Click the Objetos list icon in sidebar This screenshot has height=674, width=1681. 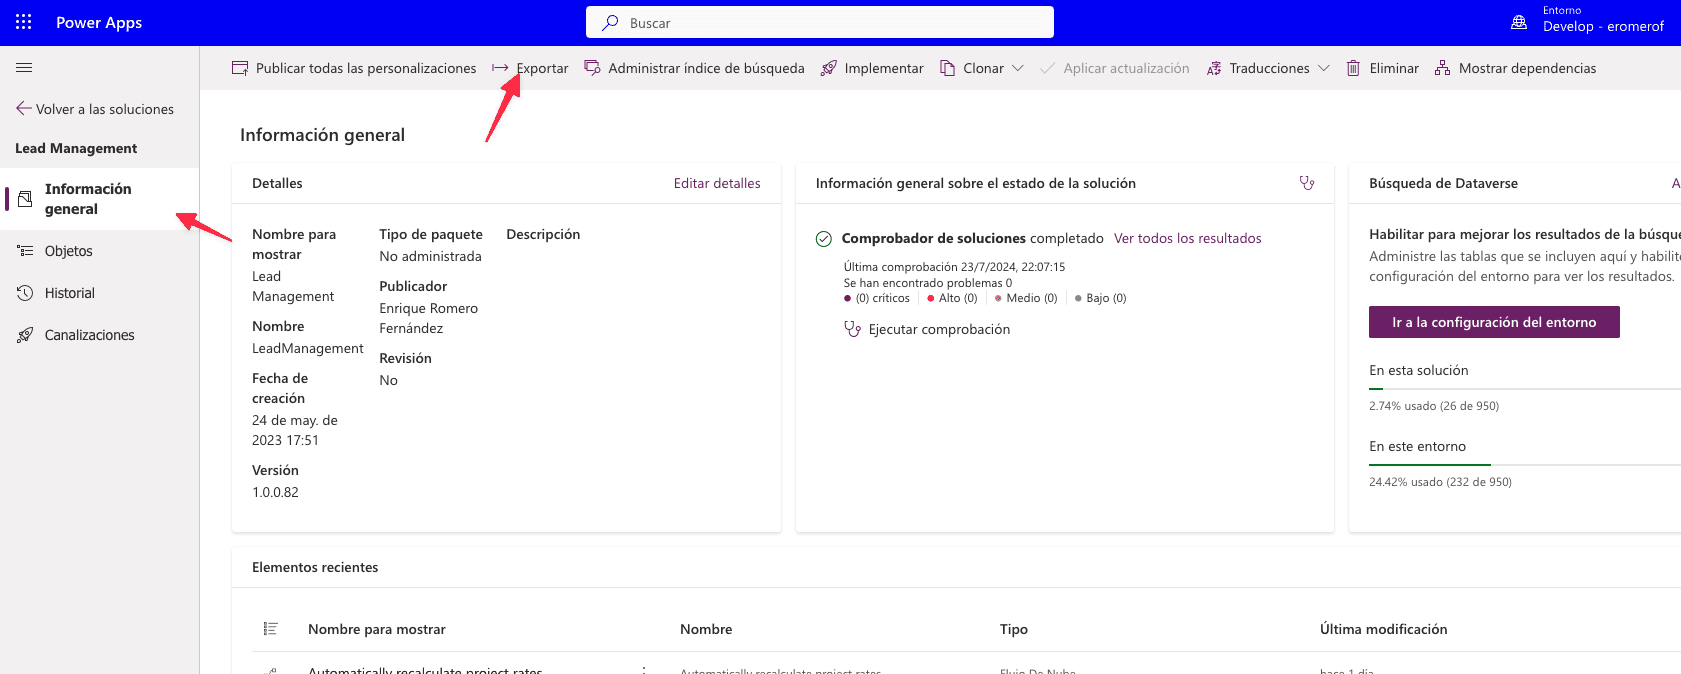(x=25, y=251)
